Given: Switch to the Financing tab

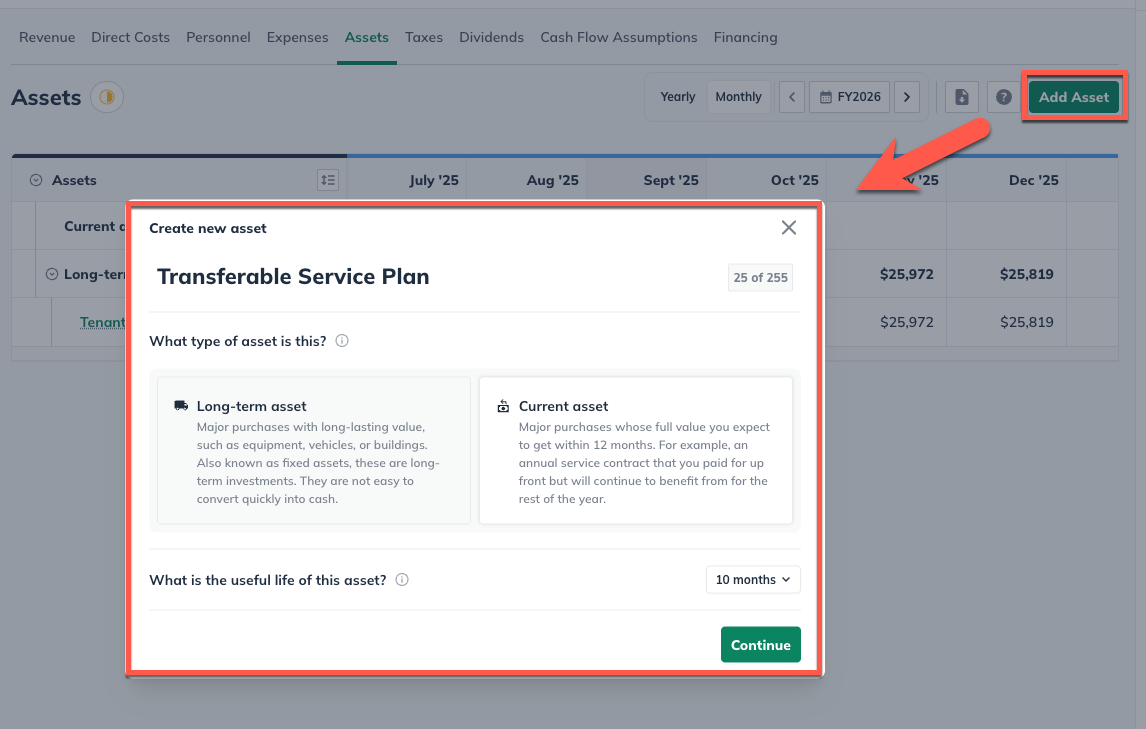Looking at the screenshot, I should click(745, 37).
